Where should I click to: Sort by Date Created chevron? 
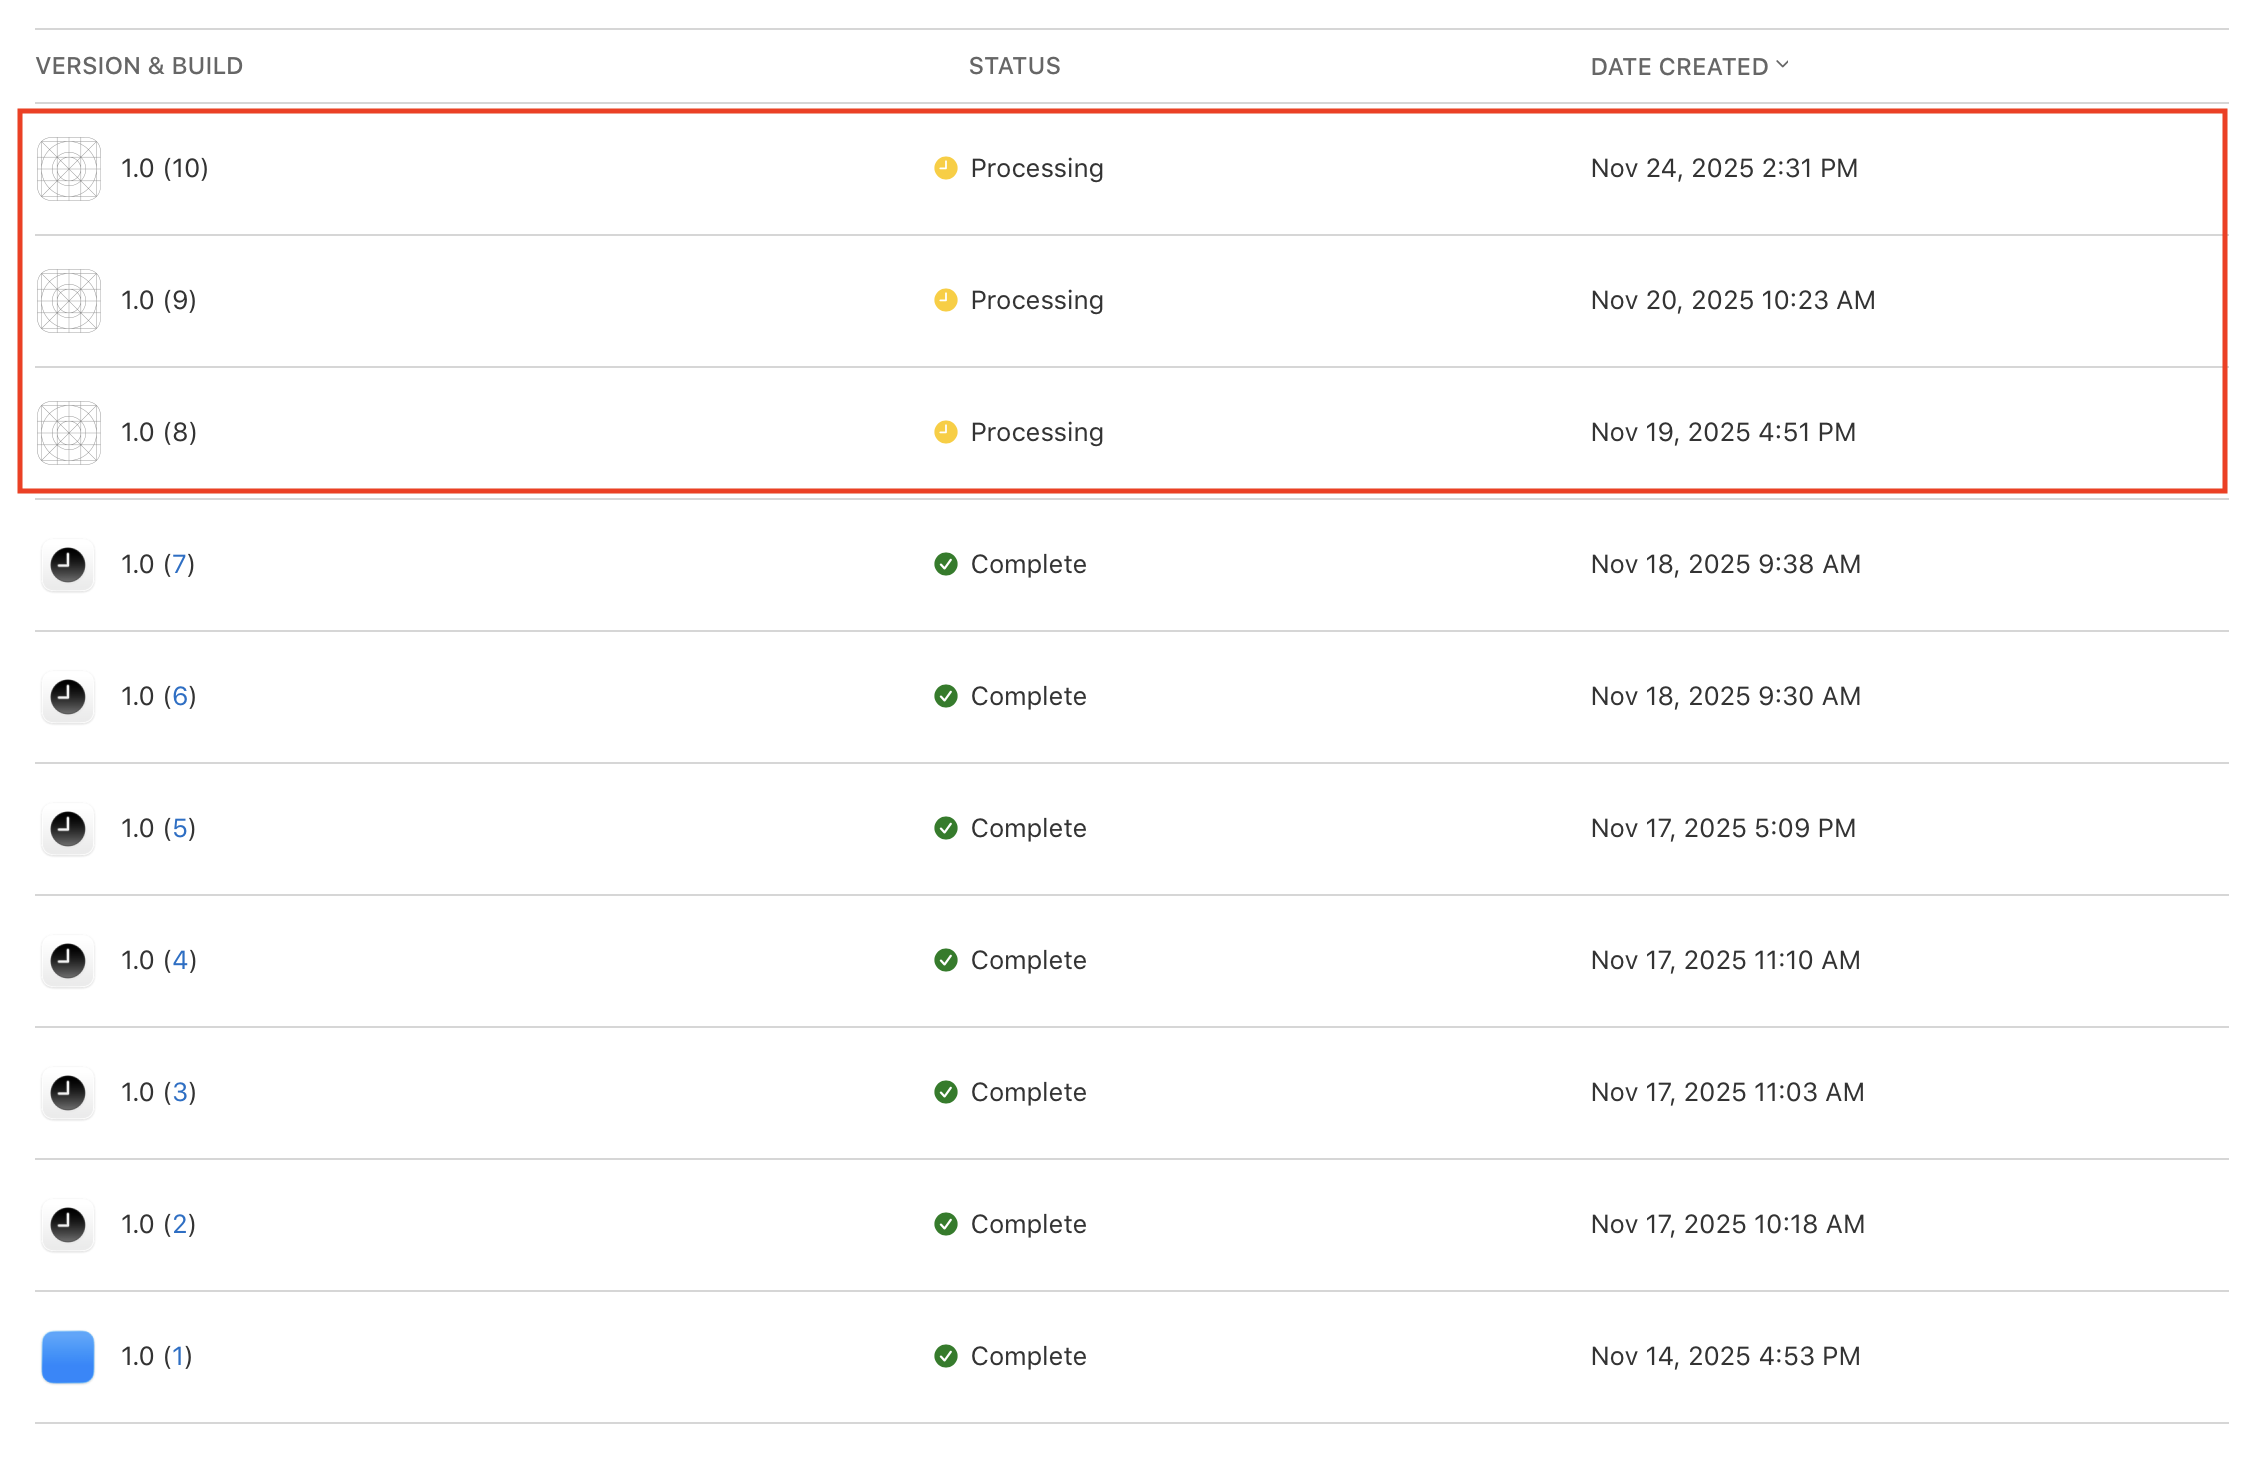pyautogui.click(x=1782, y=65)
